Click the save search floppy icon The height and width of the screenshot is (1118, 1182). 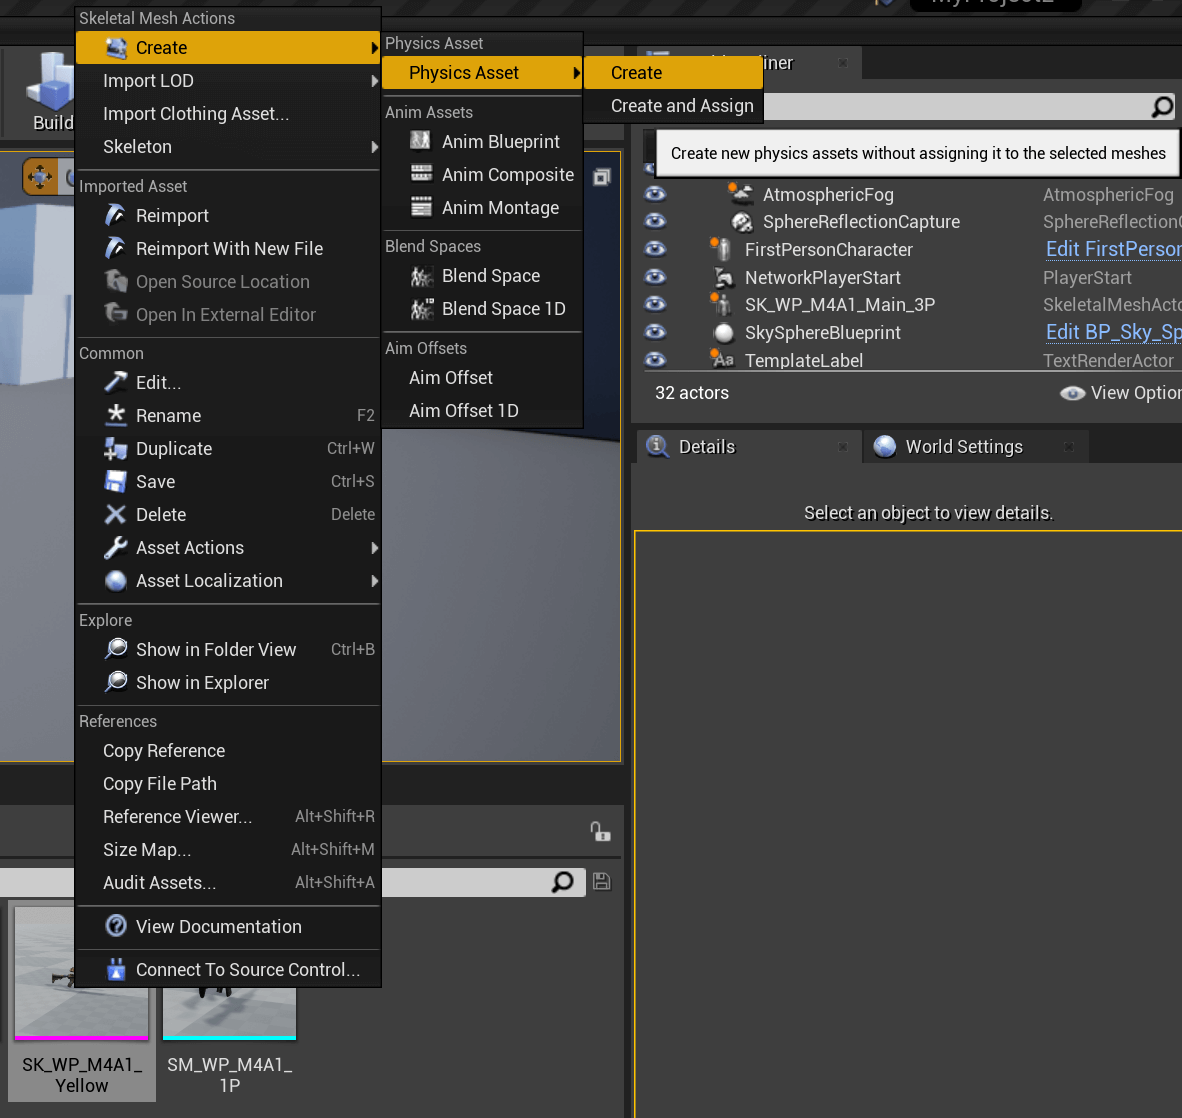click(602, 881)
